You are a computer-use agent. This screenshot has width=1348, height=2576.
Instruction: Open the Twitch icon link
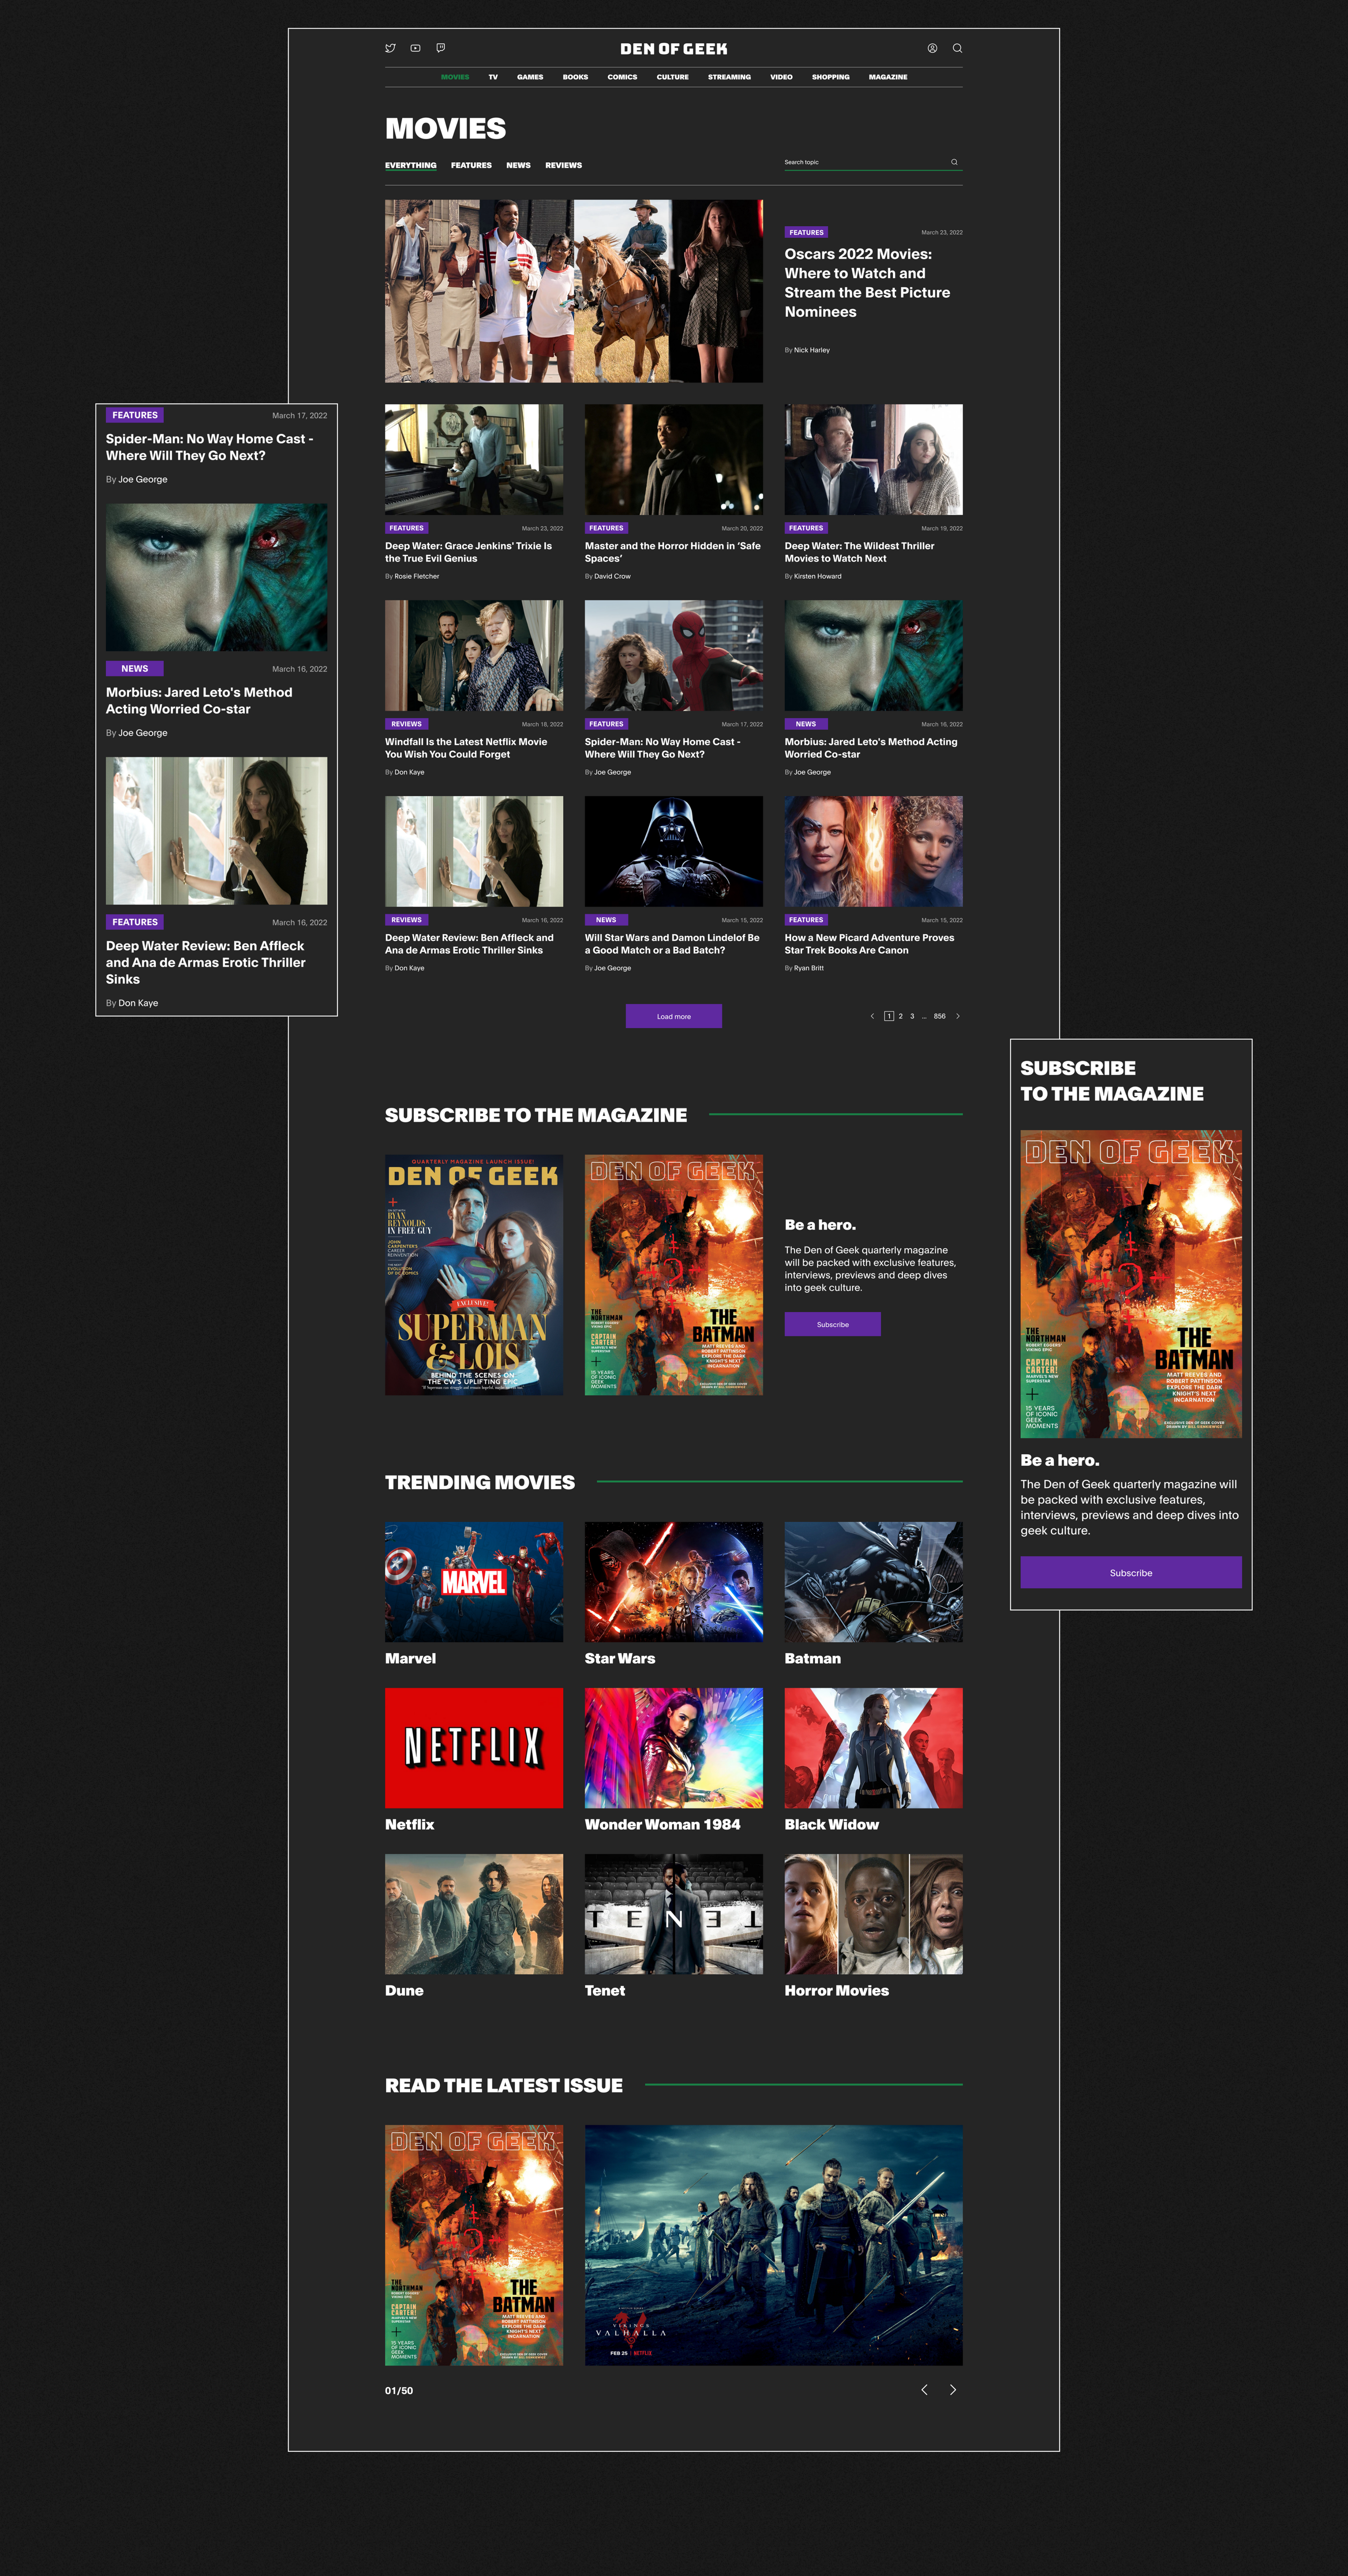440,48
